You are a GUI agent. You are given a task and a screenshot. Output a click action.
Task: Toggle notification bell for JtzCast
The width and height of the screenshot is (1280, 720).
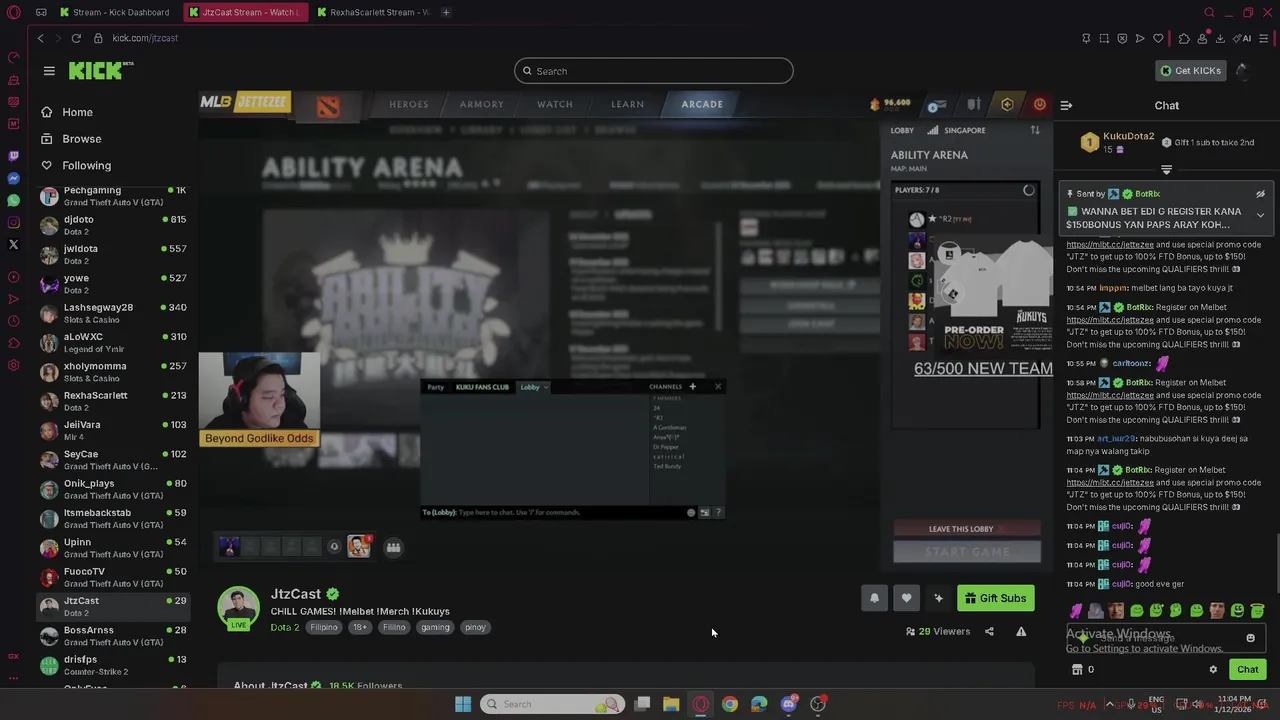pyautogui.click(x=874, y=598)
